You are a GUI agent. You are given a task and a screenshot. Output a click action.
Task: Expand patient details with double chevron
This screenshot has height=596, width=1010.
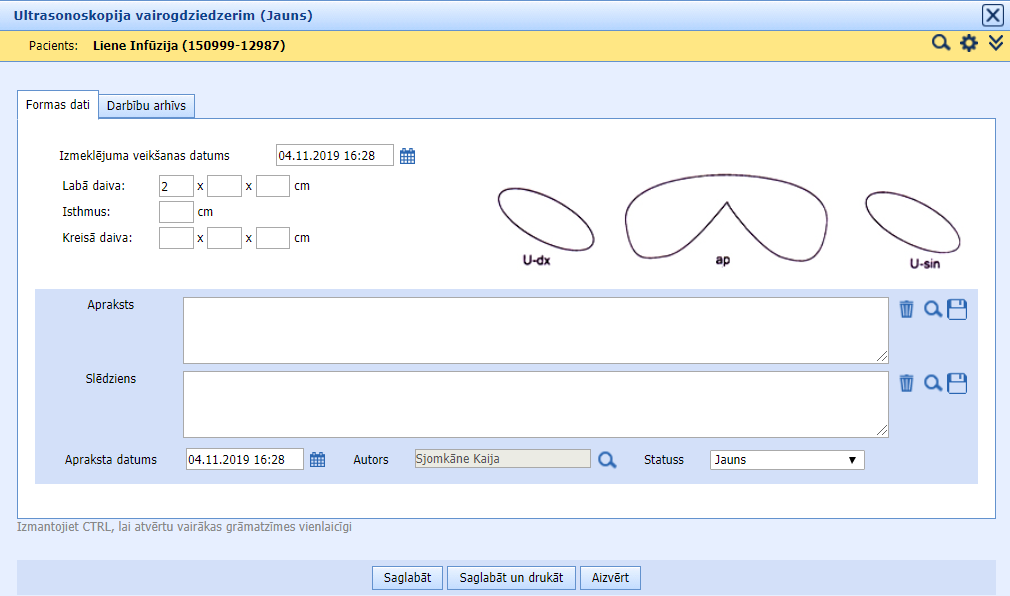[x=995, y=43]
